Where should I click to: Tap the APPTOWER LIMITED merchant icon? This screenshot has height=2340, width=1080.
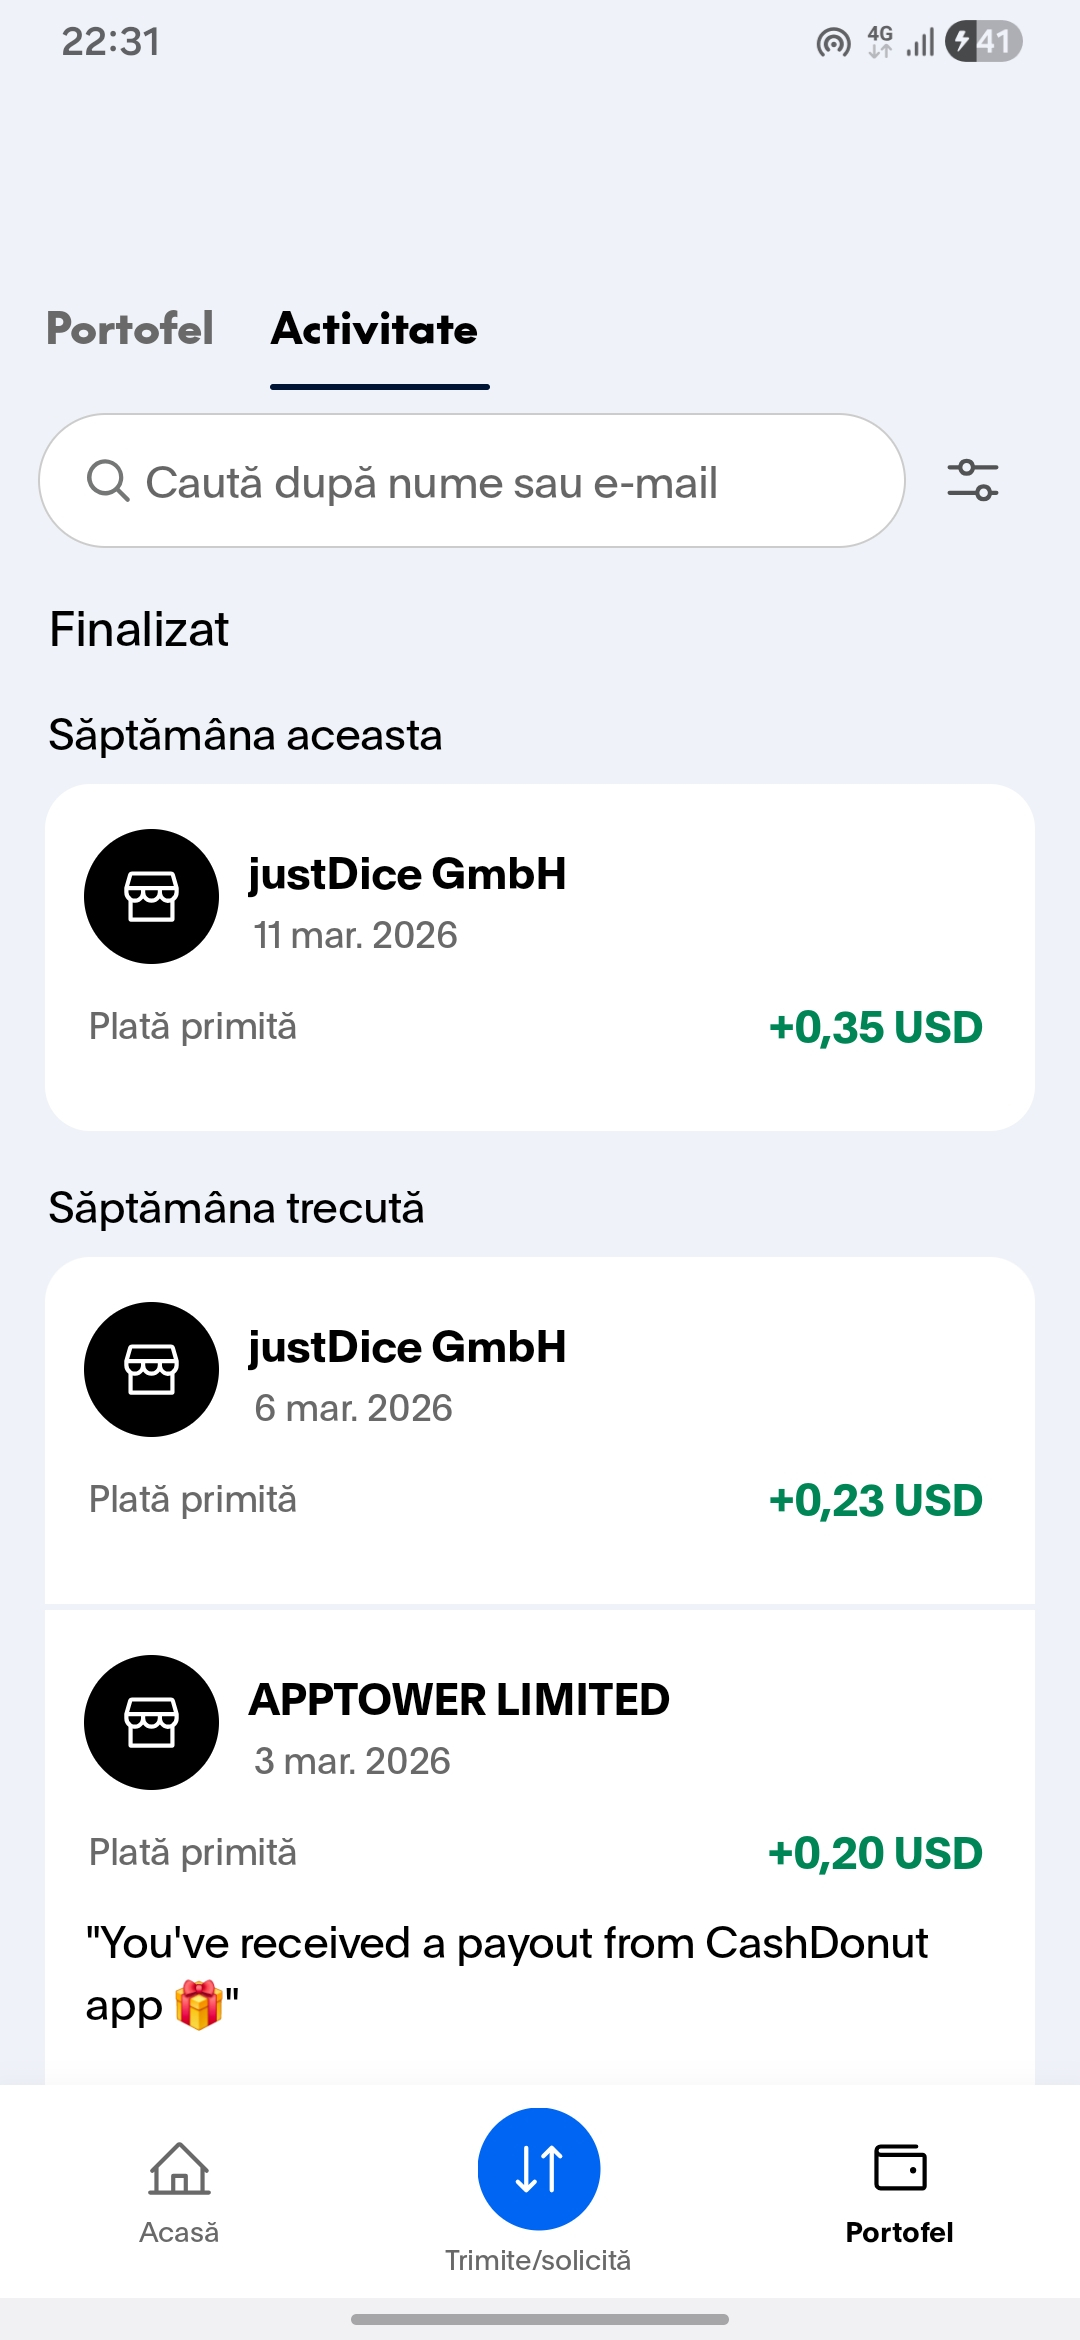[x=151, y=1722]
